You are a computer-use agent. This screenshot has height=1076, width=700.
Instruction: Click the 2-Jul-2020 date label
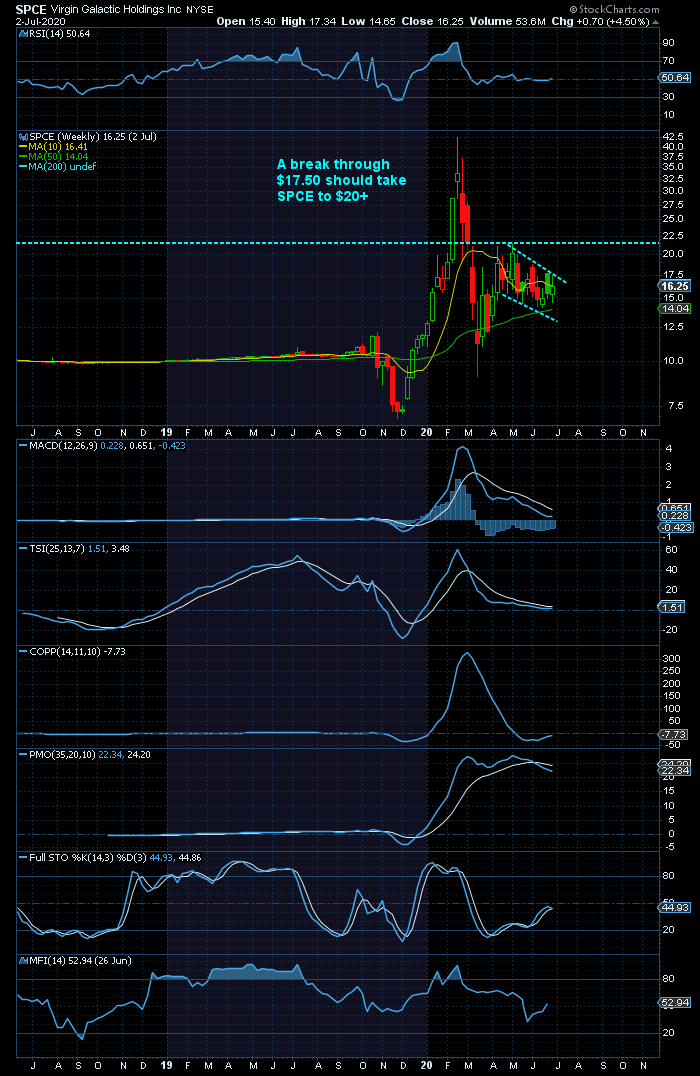click(40, 21)
